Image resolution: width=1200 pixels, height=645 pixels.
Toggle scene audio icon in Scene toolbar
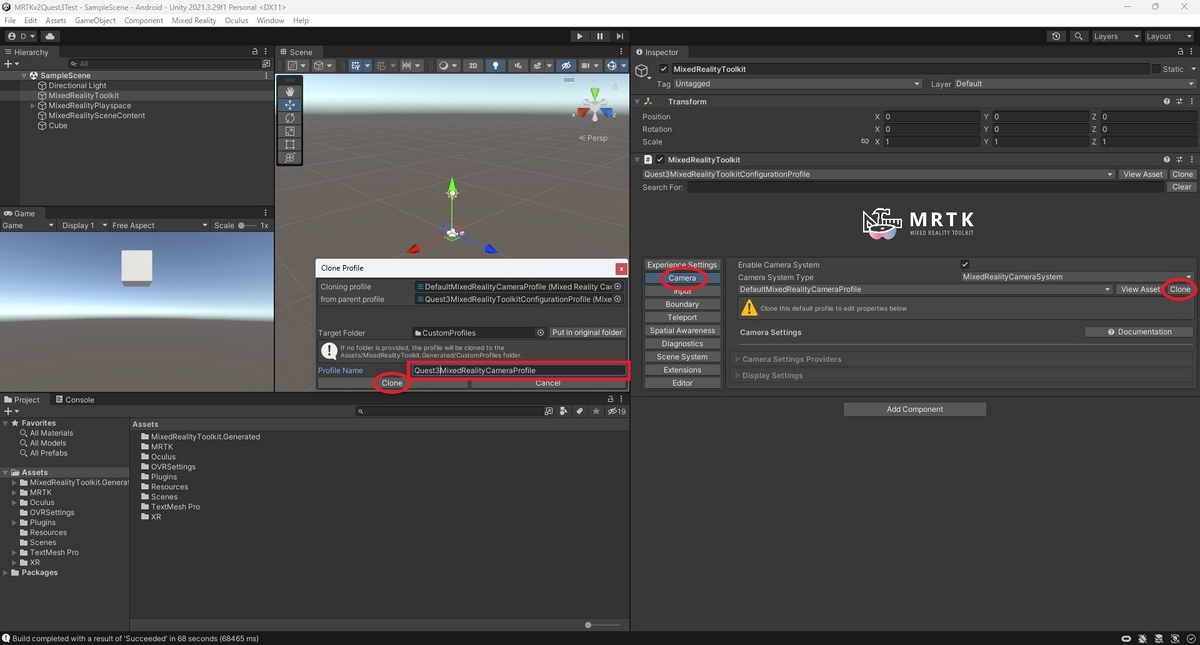pyautogui.click(x=518, y=66)
